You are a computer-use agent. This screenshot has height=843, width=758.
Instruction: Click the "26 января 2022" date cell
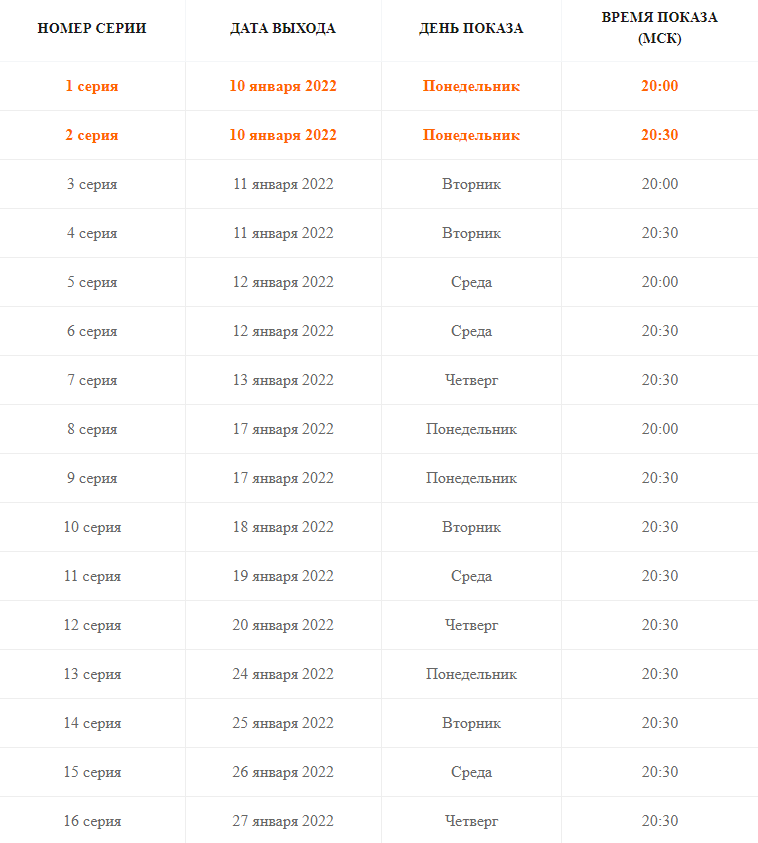coord(283,772)
